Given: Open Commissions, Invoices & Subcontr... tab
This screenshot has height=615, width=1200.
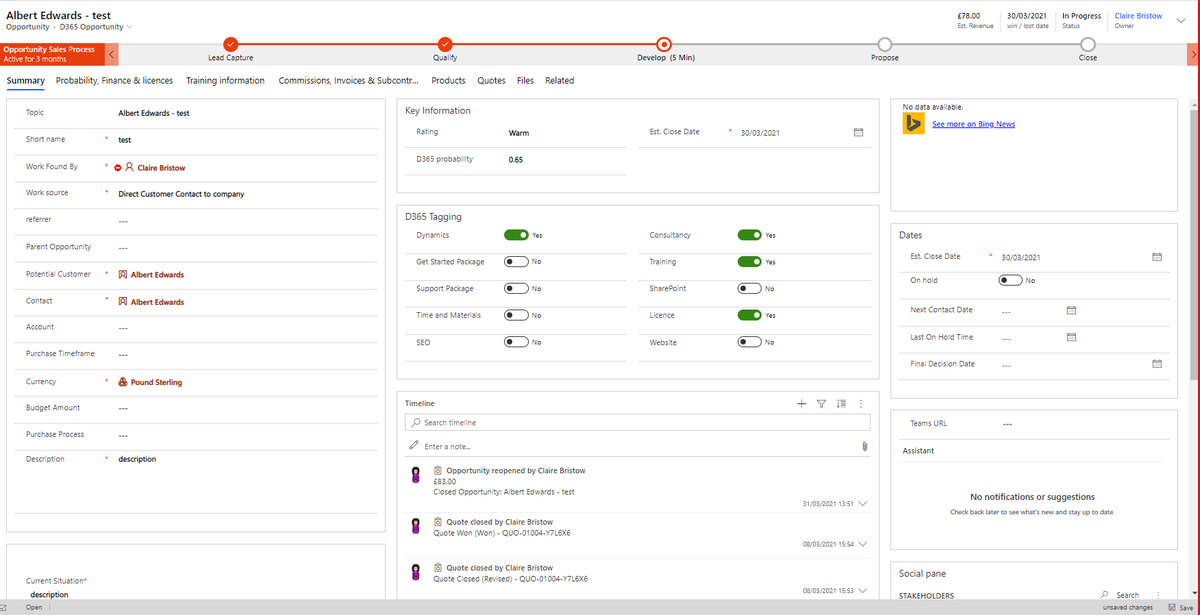Looking at the screenshot, I should pos(348,81).
